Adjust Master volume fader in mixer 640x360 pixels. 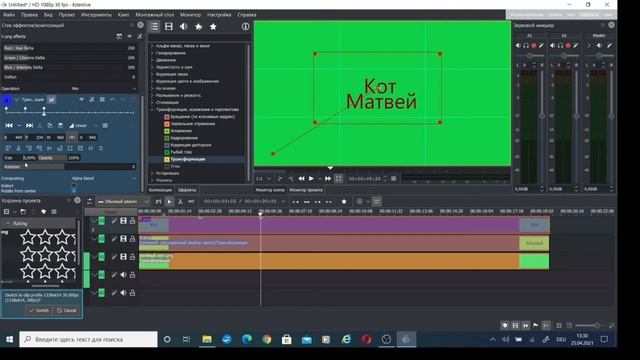[x=611, y=116]
